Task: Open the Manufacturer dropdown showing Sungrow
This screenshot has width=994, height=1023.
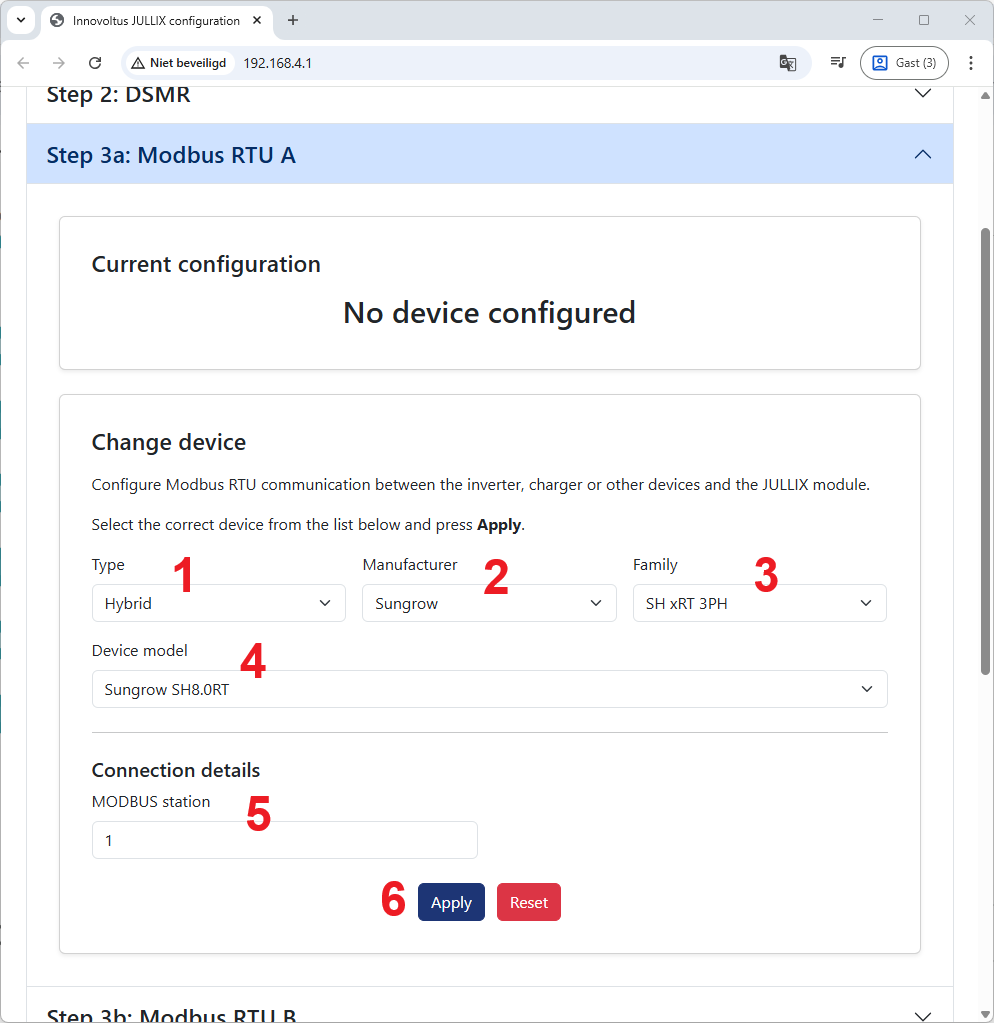Action: point(489,603)
